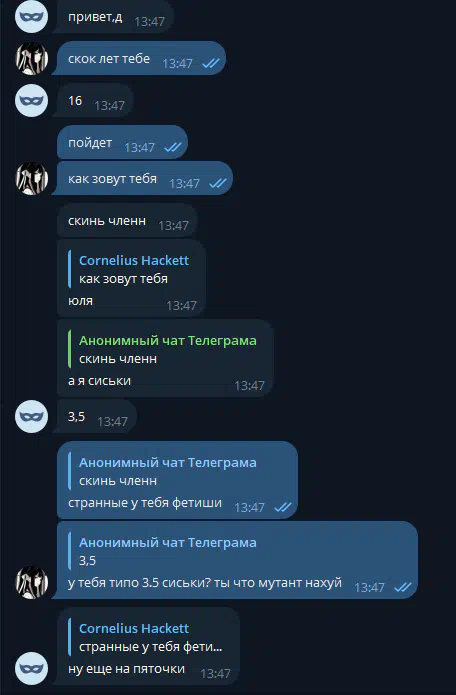Open the anime avatar beside 'скок лет тебе'
This screenshot has height=695, width=456.
(x=31, y=59)
